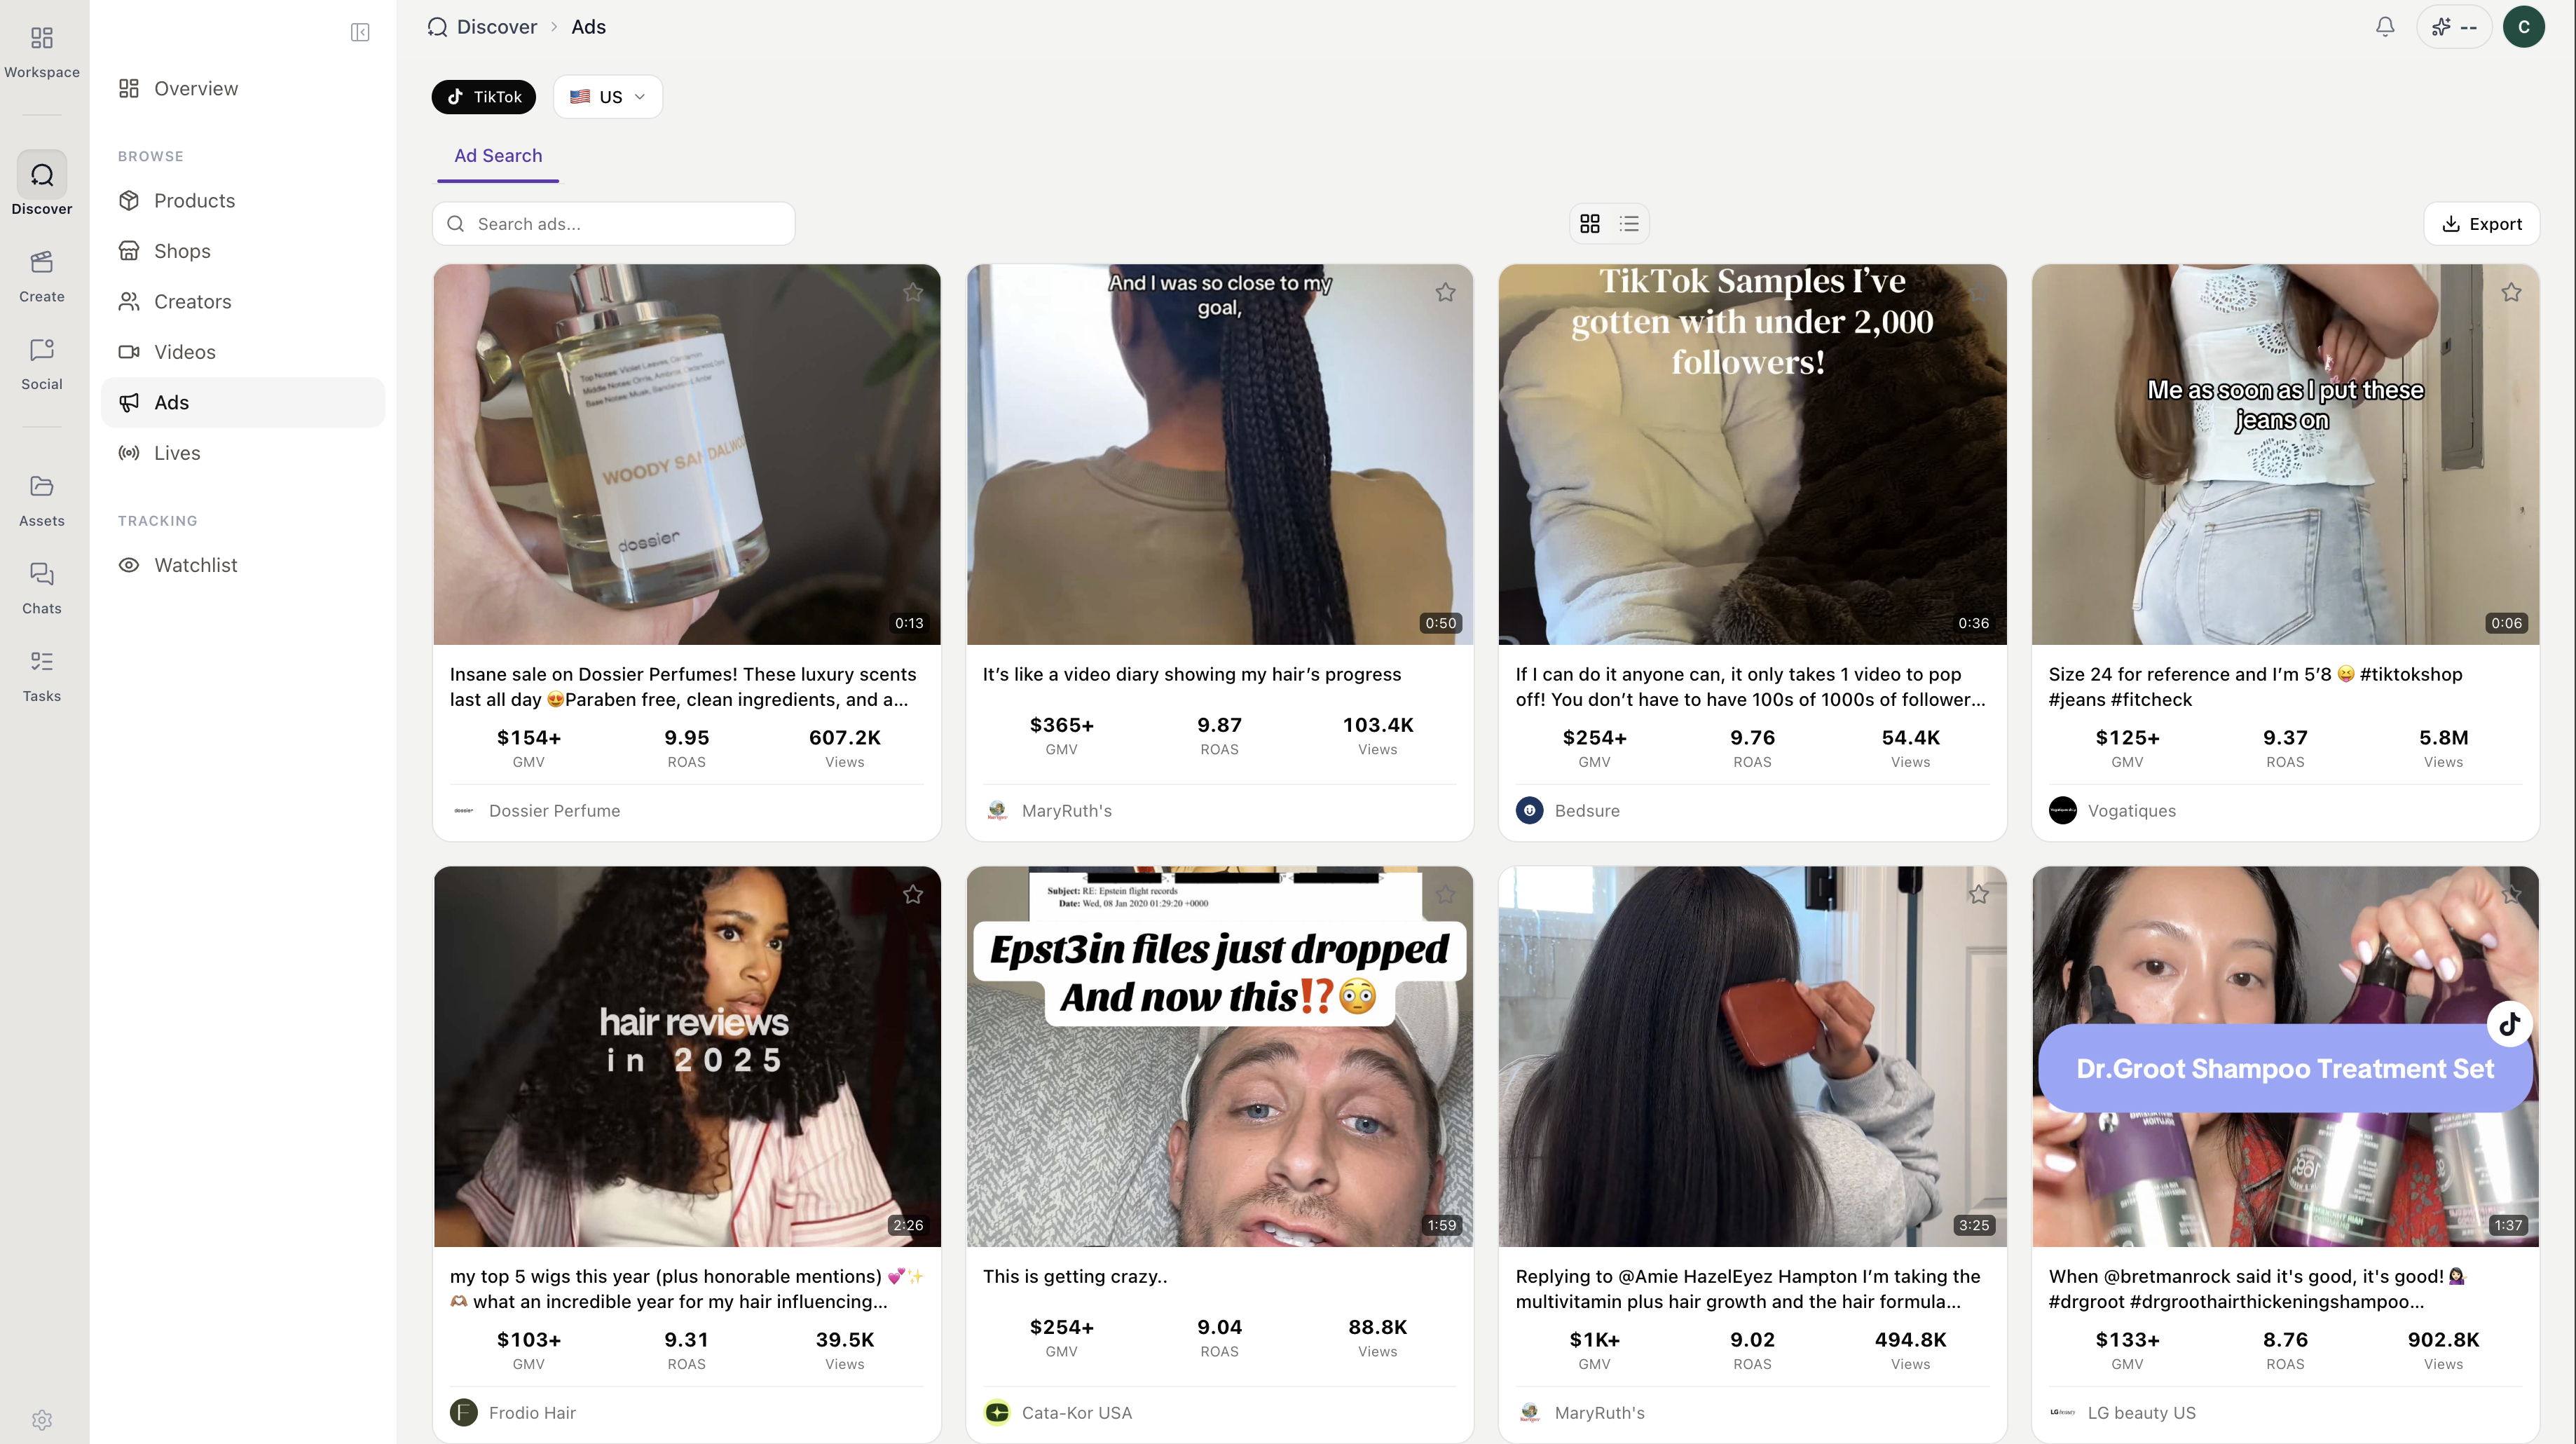2576x1444 pixels.
Task: Click the Export button
Action: [2482, 224]
